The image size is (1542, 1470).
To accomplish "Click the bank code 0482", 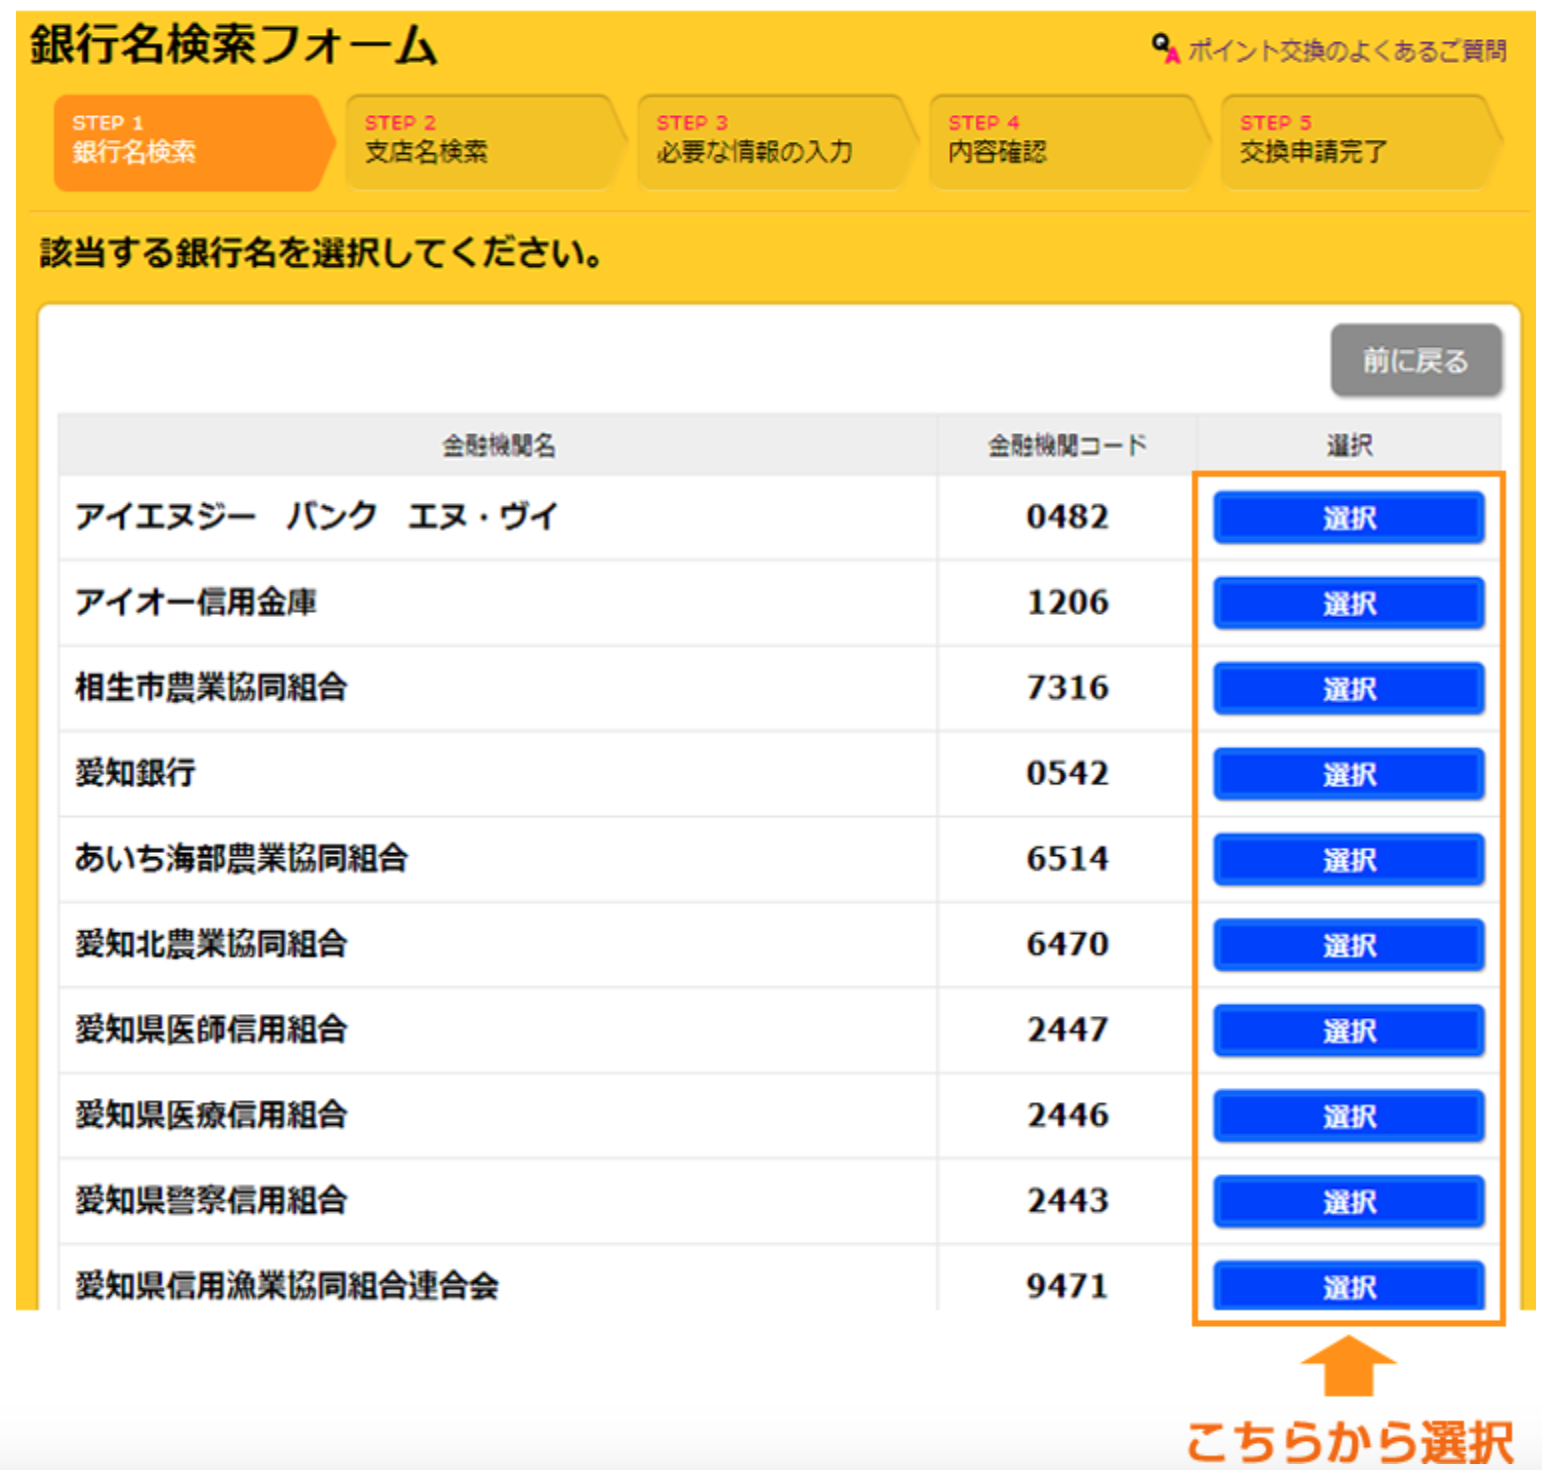I will tap(1068, 517).
